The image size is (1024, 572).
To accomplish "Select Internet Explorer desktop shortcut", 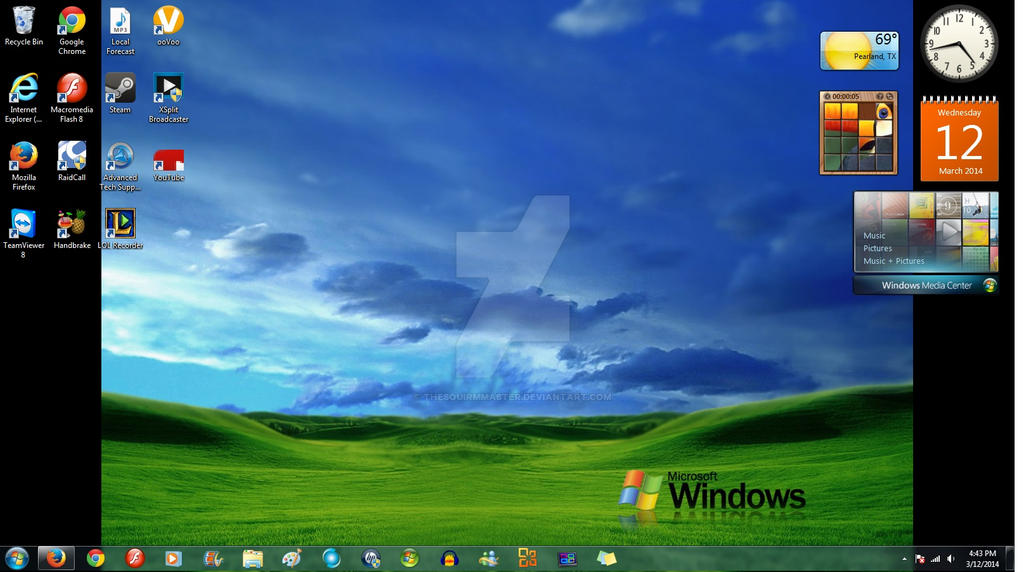I will click(x=24, y=98).
